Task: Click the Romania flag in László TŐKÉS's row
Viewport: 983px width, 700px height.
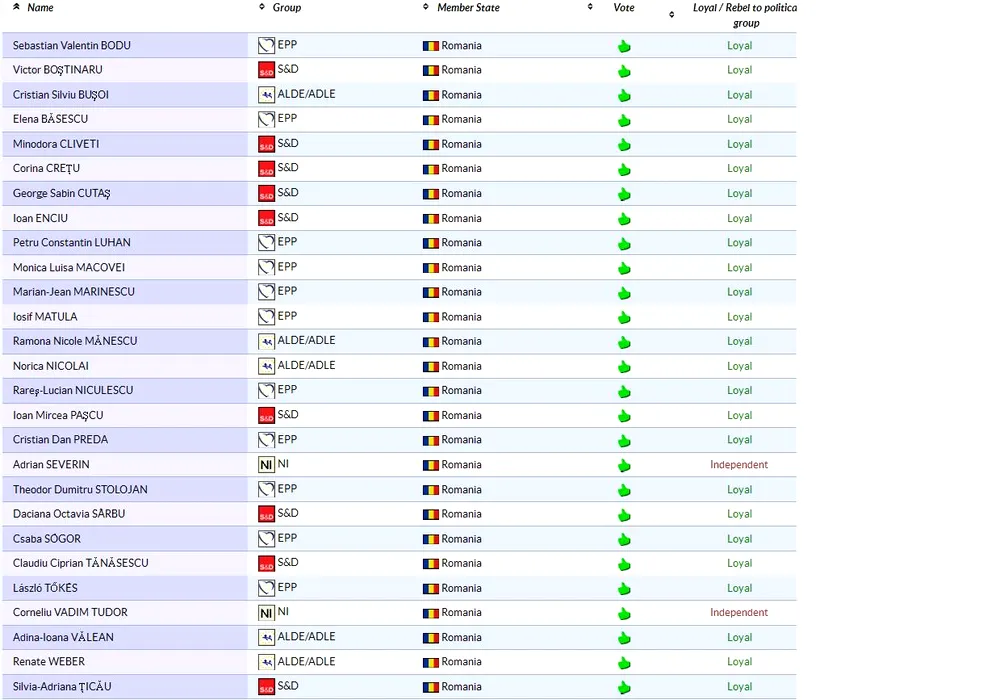Action: click(x=431, y=589)
